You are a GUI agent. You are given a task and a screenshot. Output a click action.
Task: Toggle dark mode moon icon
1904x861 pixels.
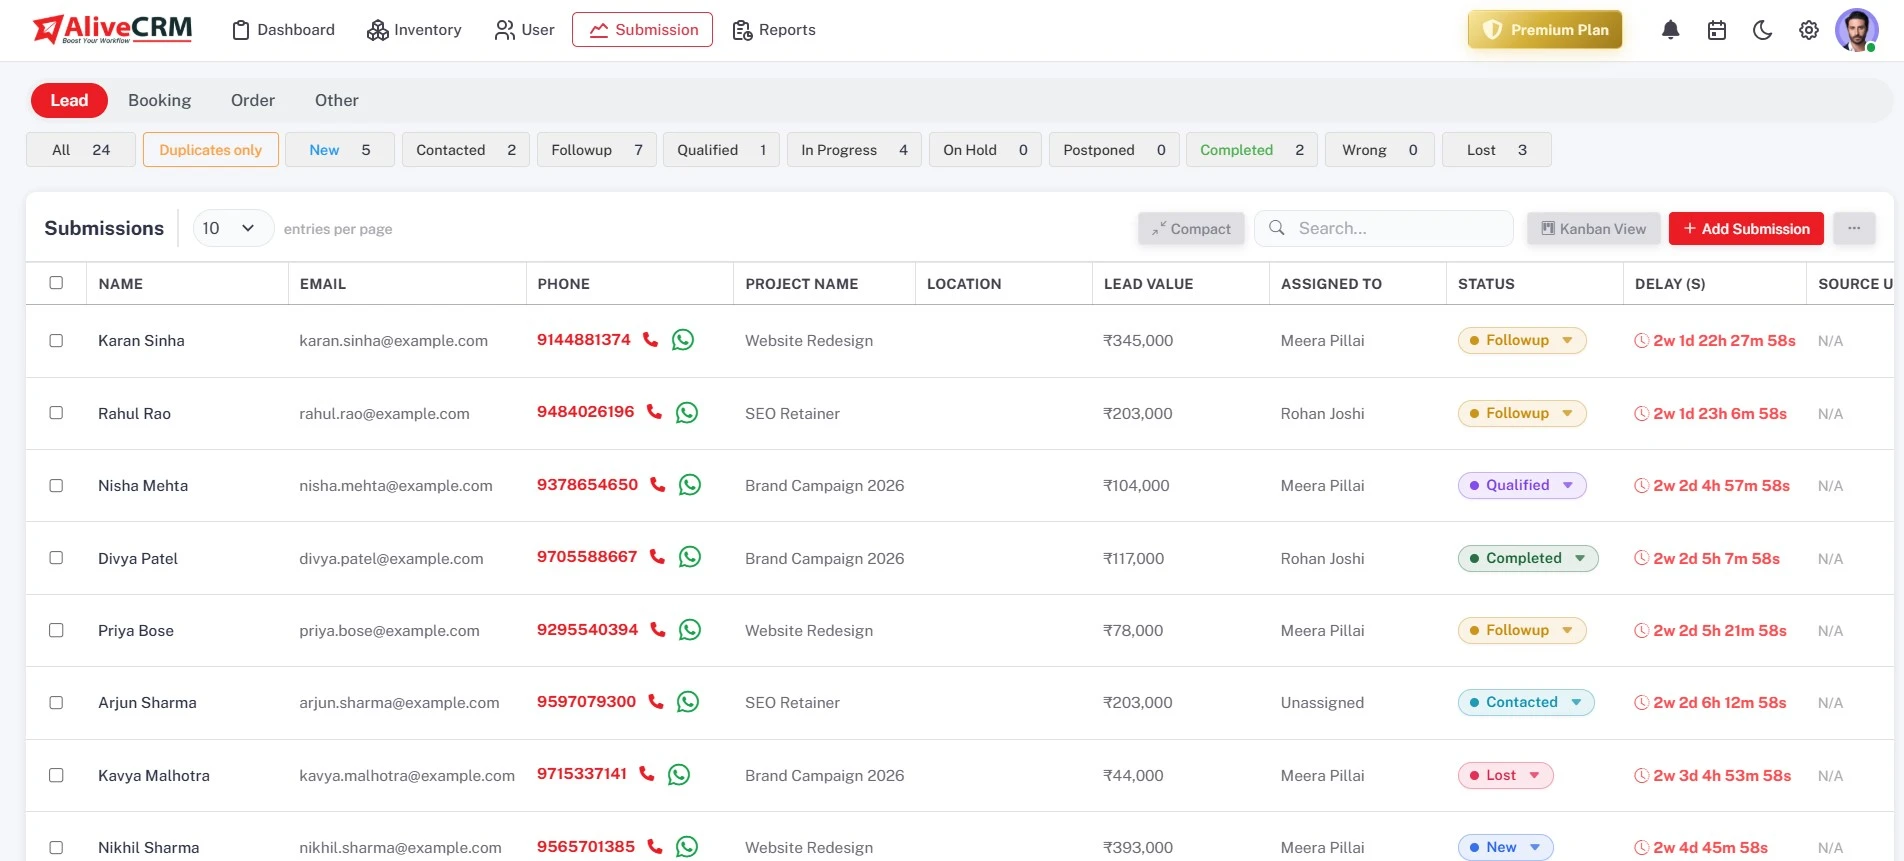pyautogui.click(x=1763, y=30)
